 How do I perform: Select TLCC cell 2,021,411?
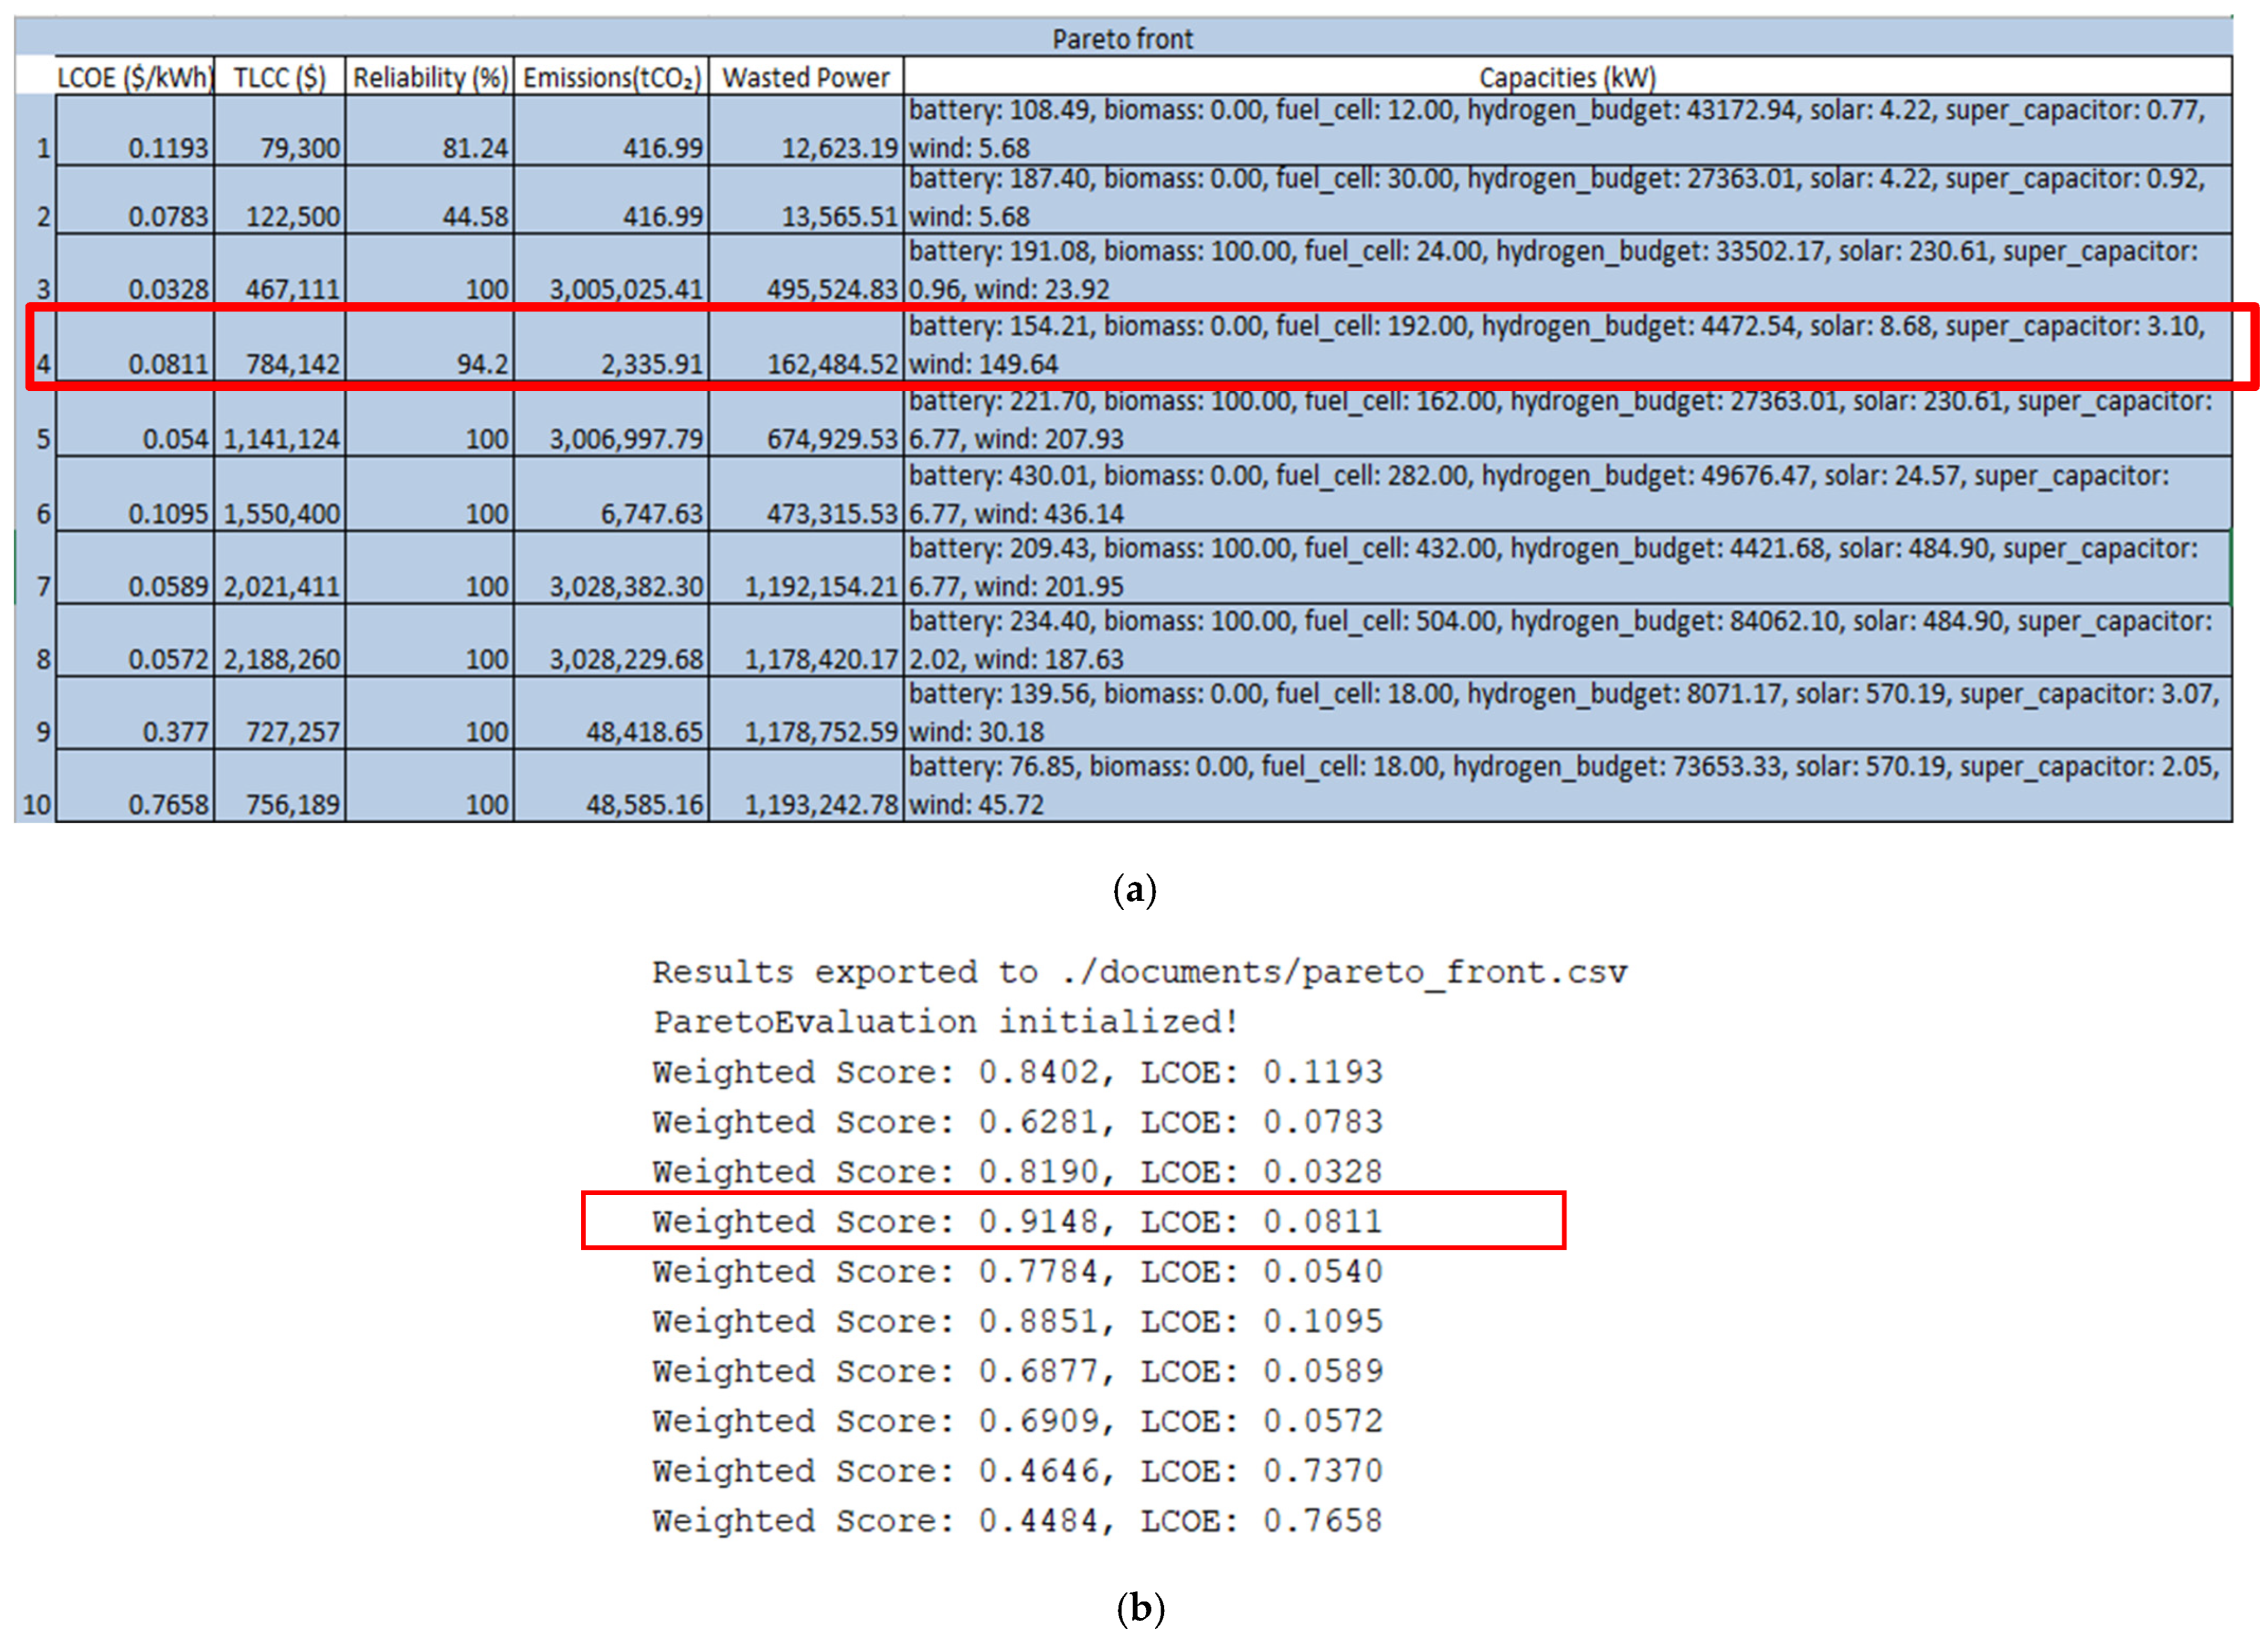279,567
